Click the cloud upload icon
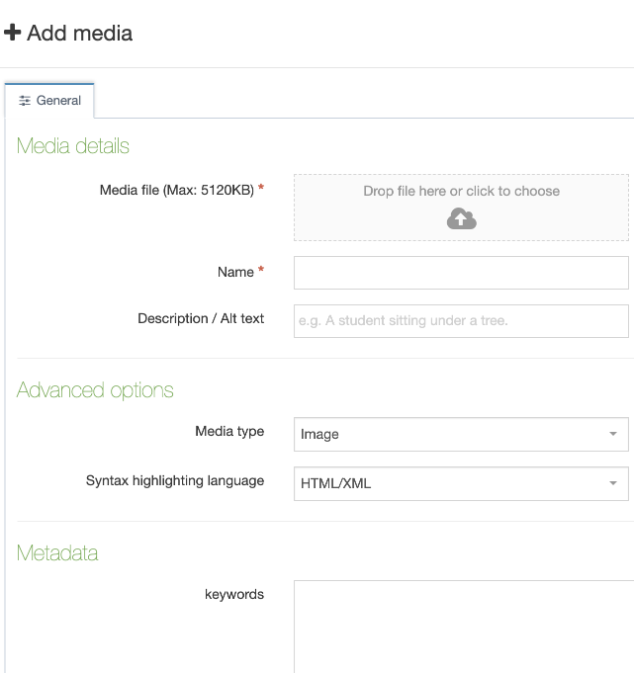The image size is (634, 673). pyautogui.click(x=461, y=218)
